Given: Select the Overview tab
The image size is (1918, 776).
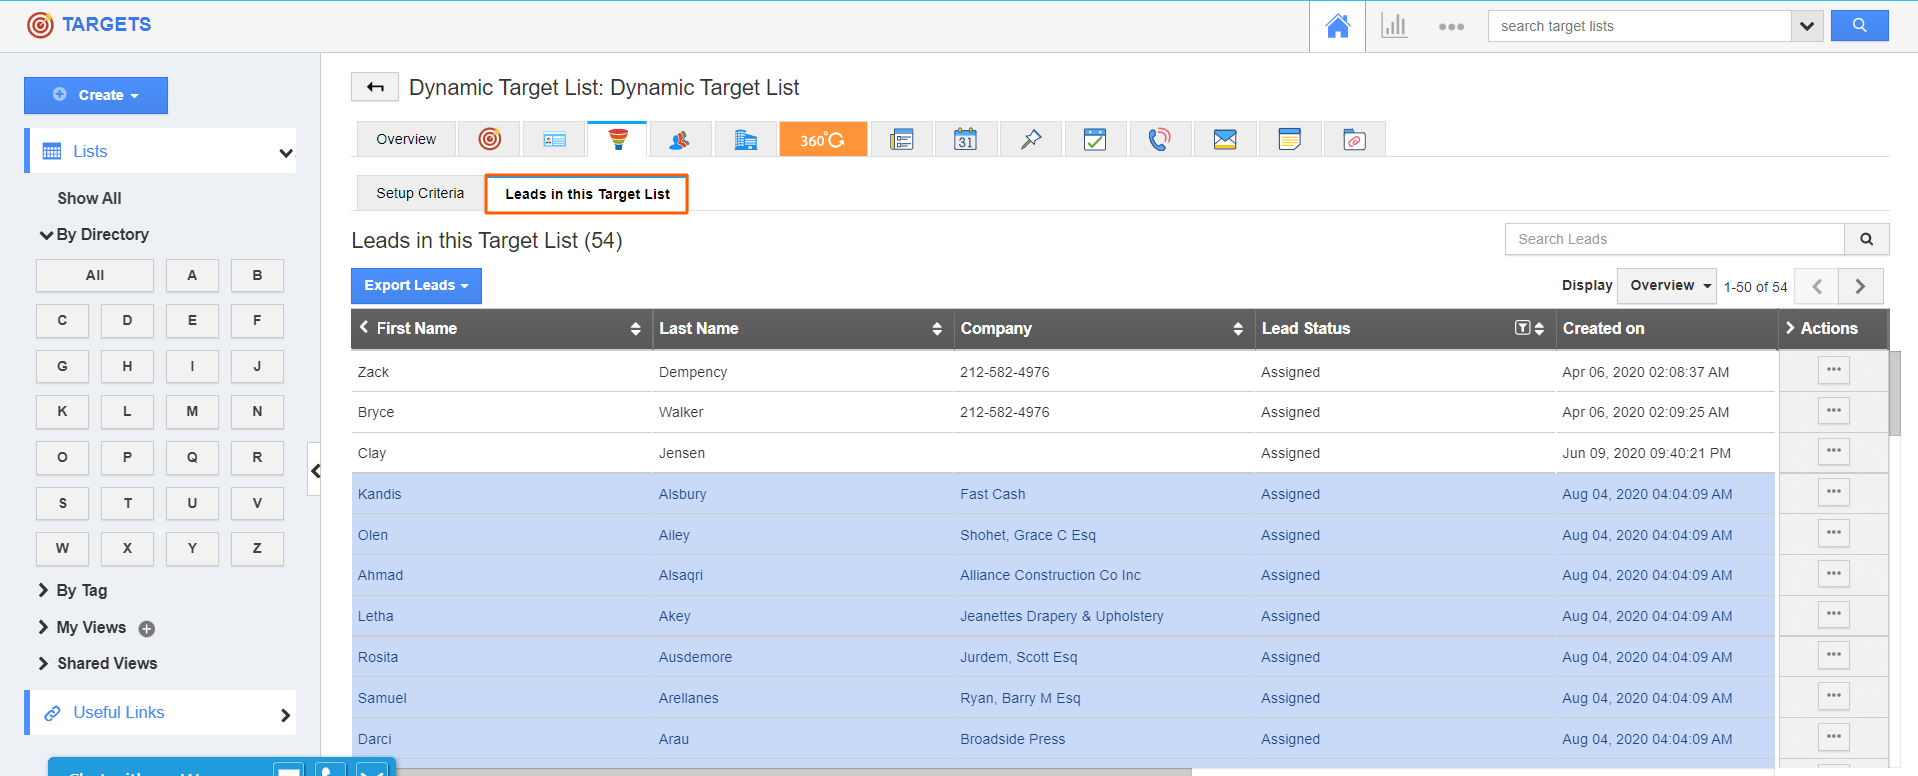Looking at the screenshot, I should click(x=406, y=140).
